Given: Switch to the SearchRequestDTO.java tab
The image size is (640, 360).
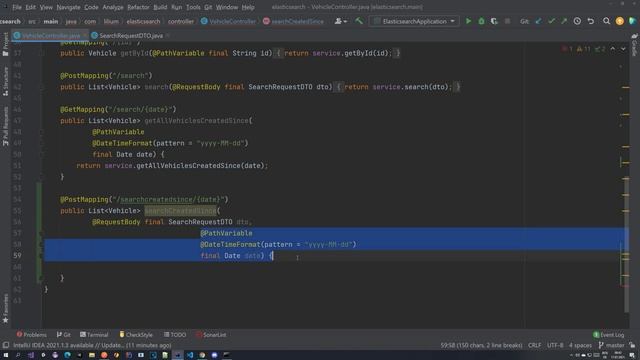Looking at the screenshot, I should (131, 36).
